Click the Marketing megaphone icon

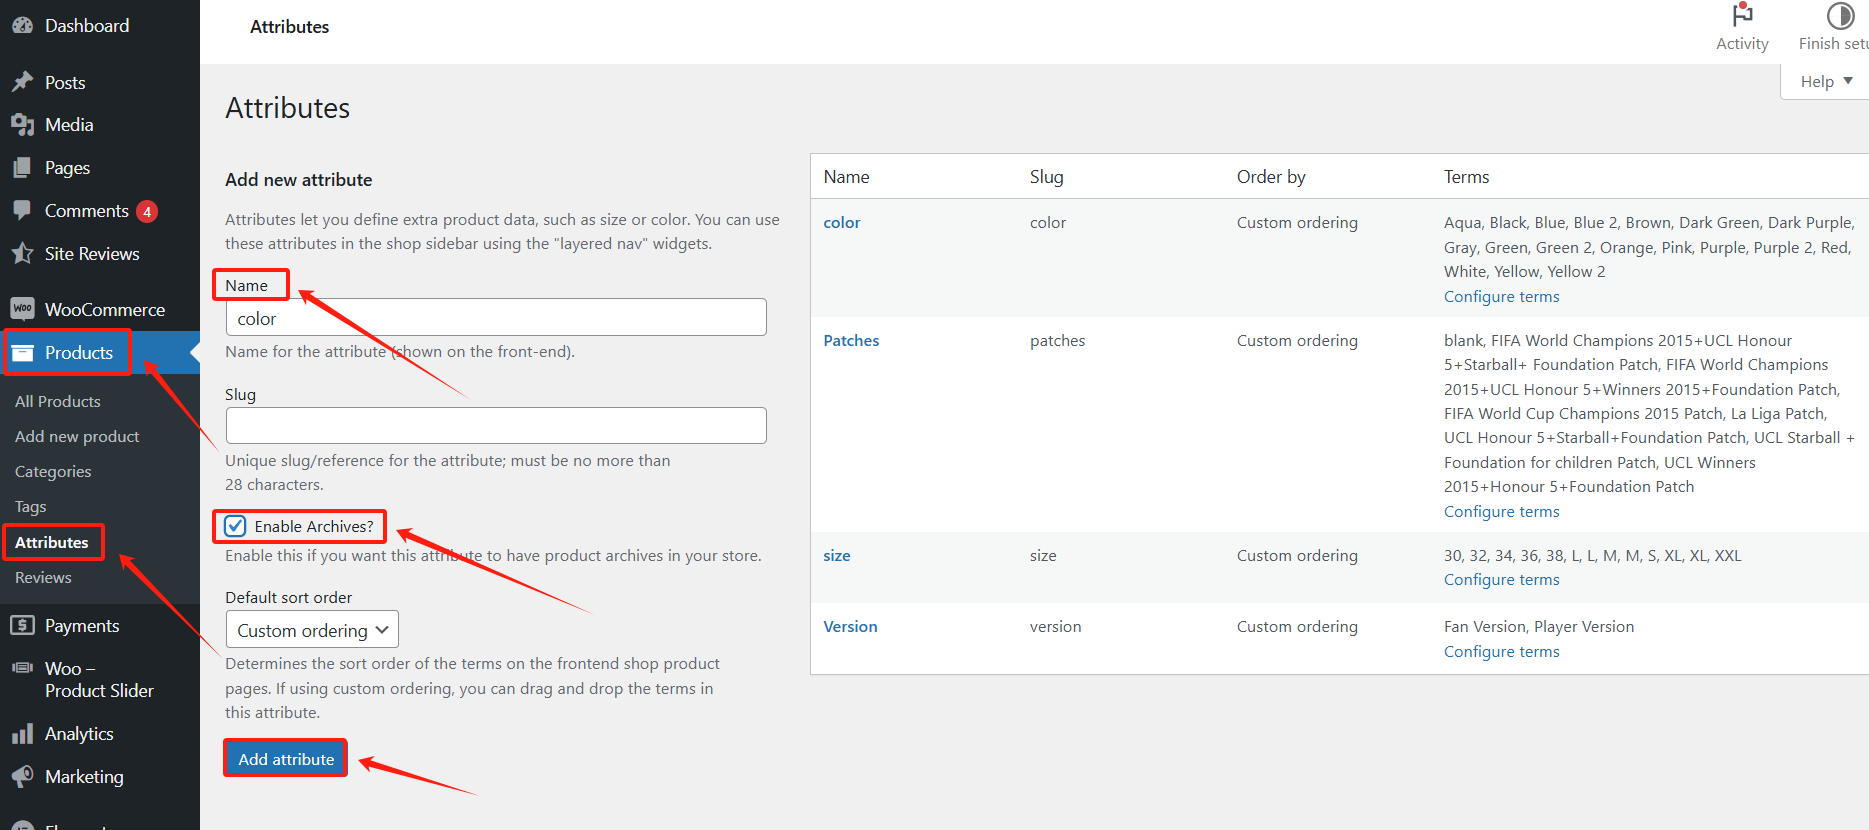pos(22,777)
